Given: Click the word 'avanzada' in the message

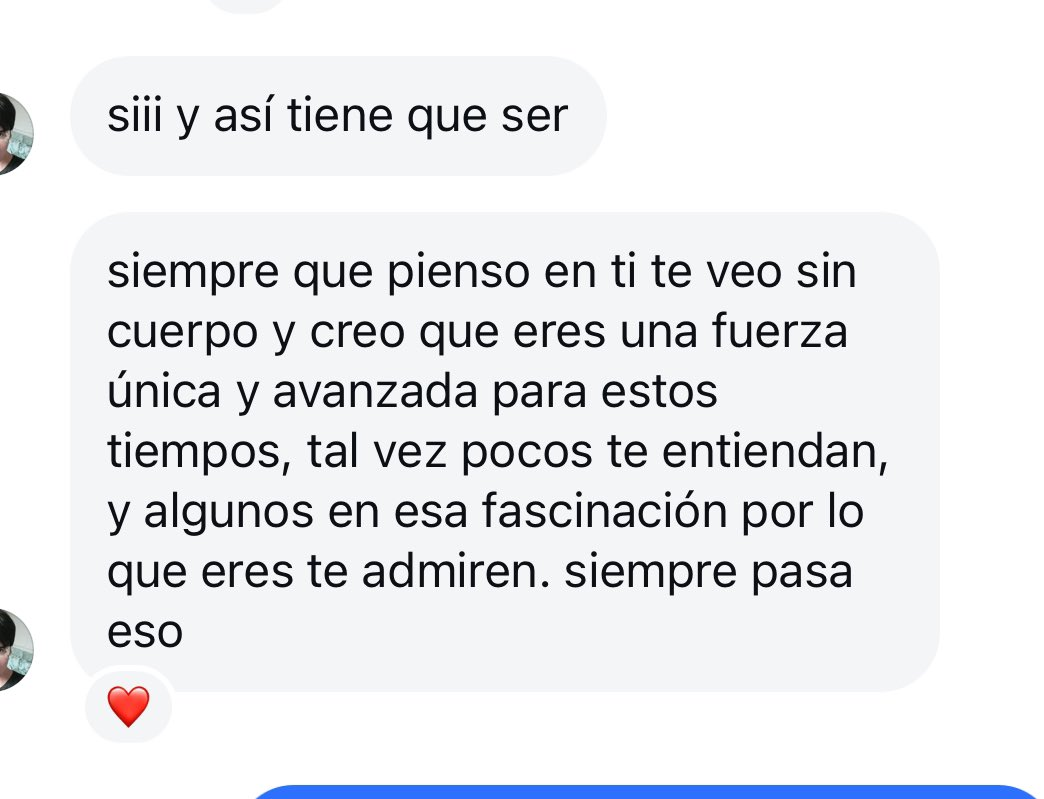Looking at the screenshot, I should coord(375,392).
